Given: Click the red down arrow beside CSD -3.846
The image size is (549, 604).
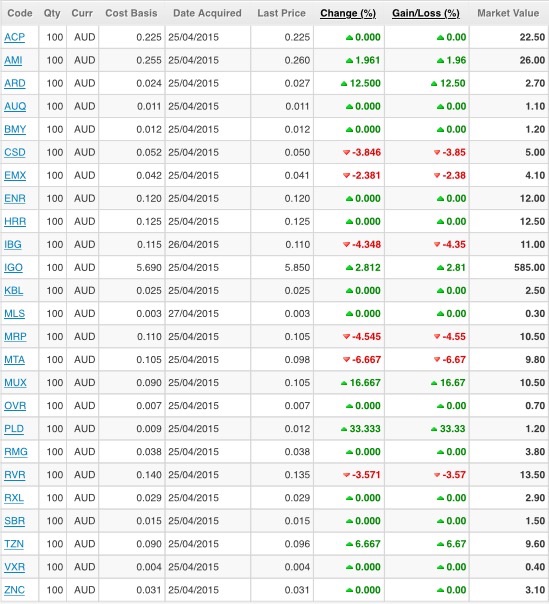Looking at the screenshot, I should click(x=346, y=153).
